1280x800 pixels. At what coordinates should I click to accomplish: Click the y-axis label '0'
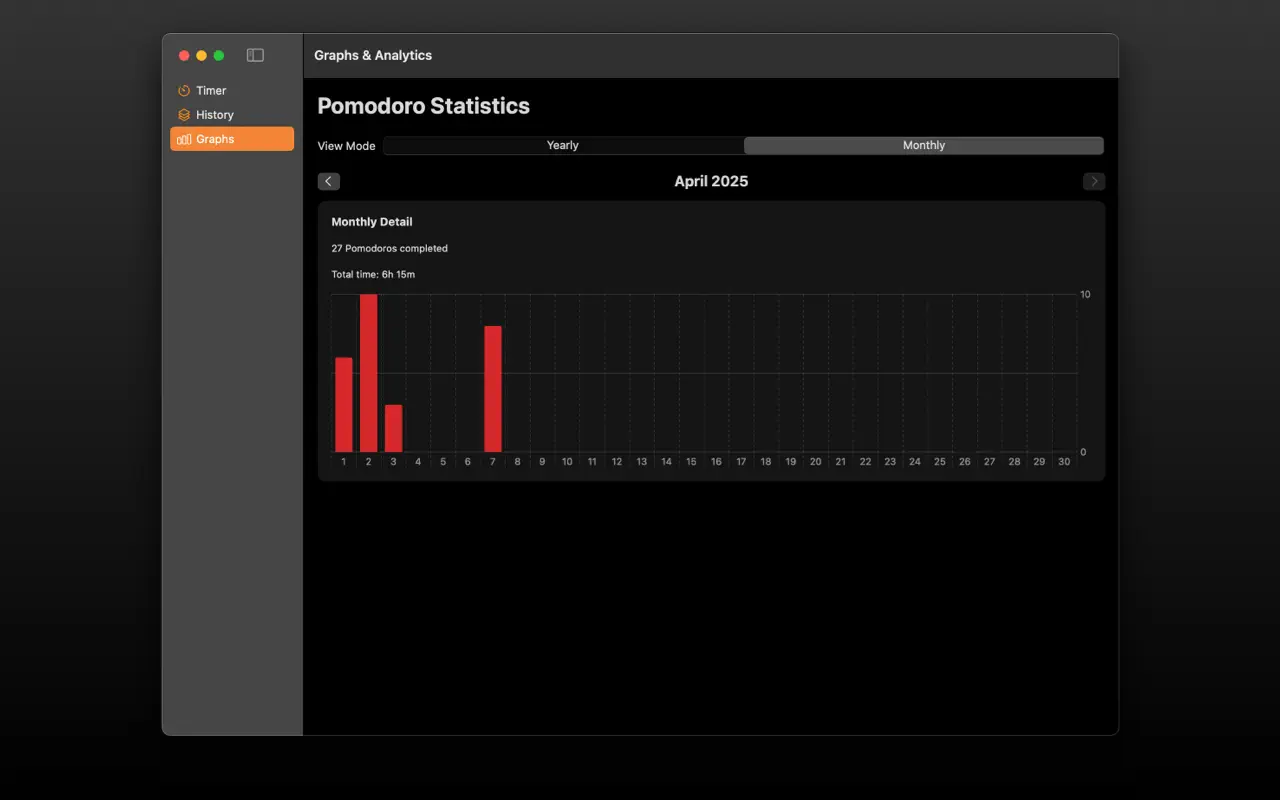coord(1083,452)
